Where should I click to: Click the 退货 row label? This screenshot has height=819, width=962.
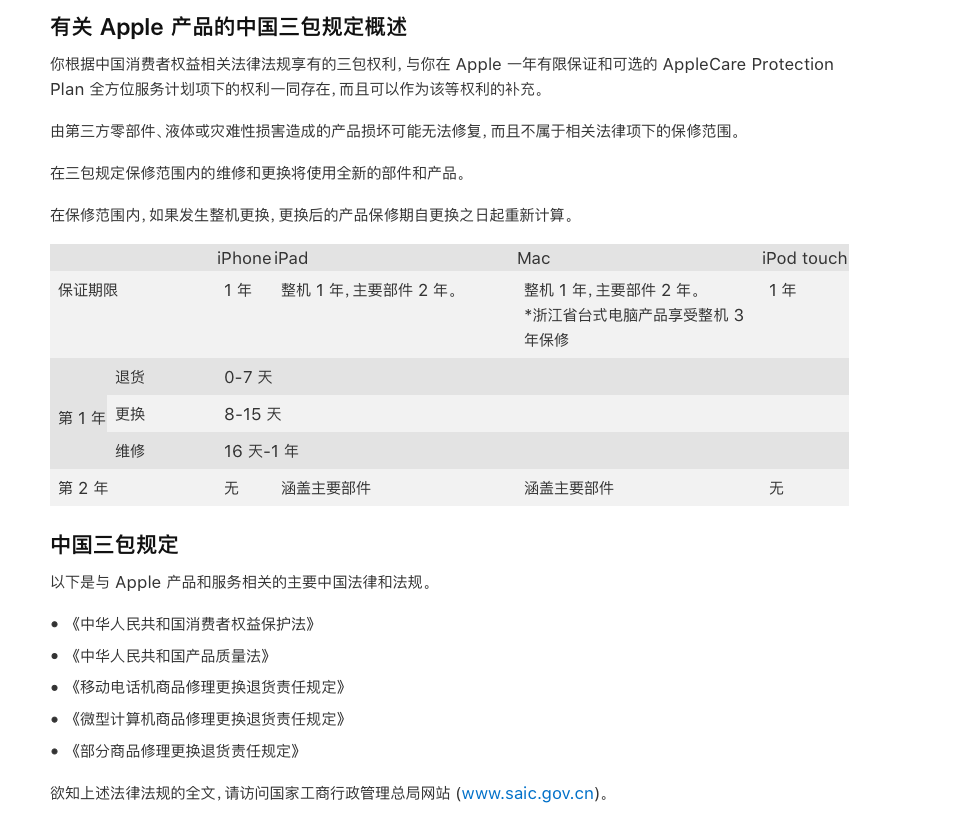[130, 377]
